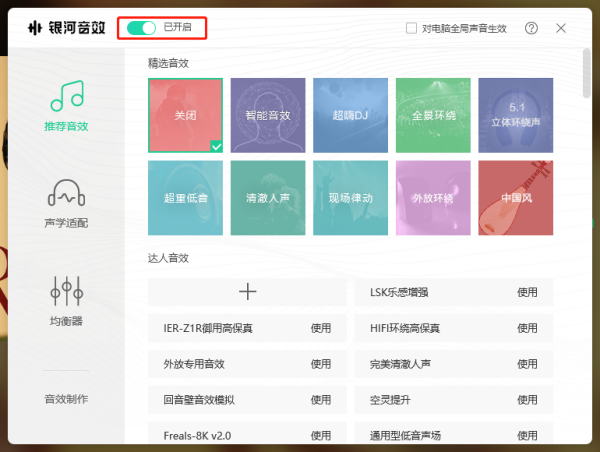Viewport: 600px width, 452px height.
Task: Click the LSK乐感增强 effect name
Action: (x=399, y=292)
